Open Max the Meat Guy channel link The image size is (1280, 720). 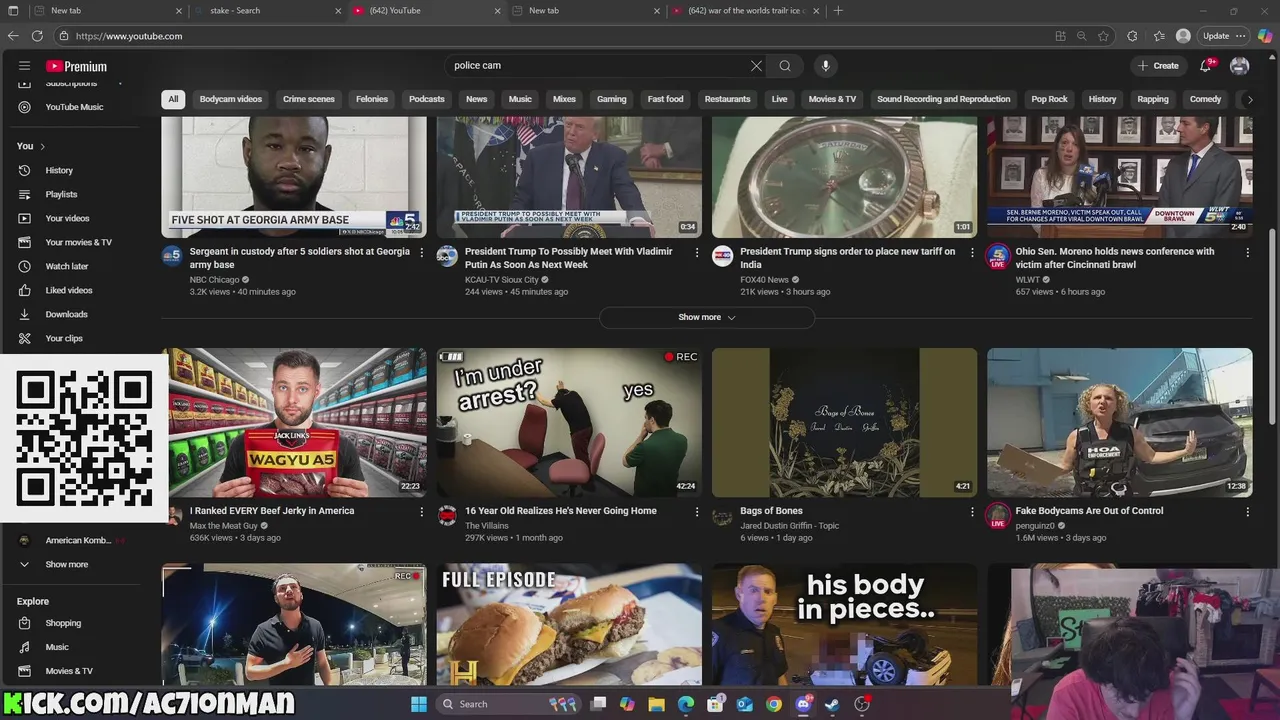click(x=224, y=526)
